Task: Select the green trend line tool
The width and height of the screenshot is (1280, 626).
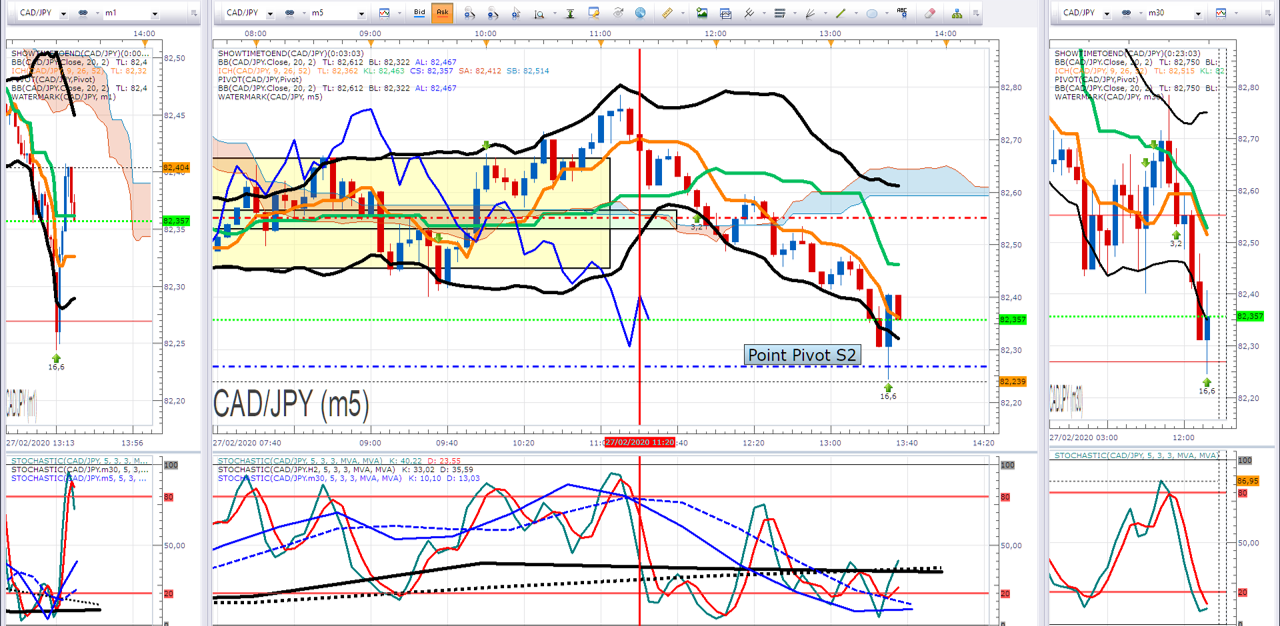Action: pos(840,14)
